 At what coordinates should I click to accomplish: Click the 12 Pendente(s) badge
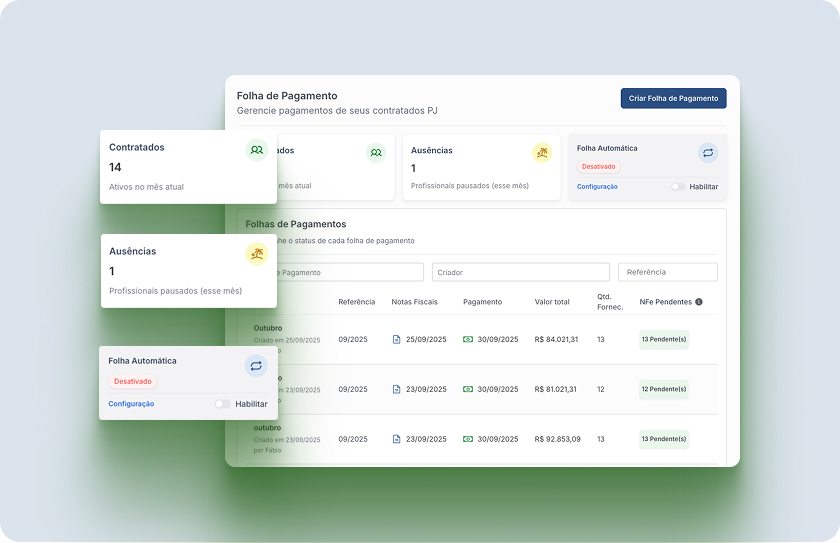664,389
